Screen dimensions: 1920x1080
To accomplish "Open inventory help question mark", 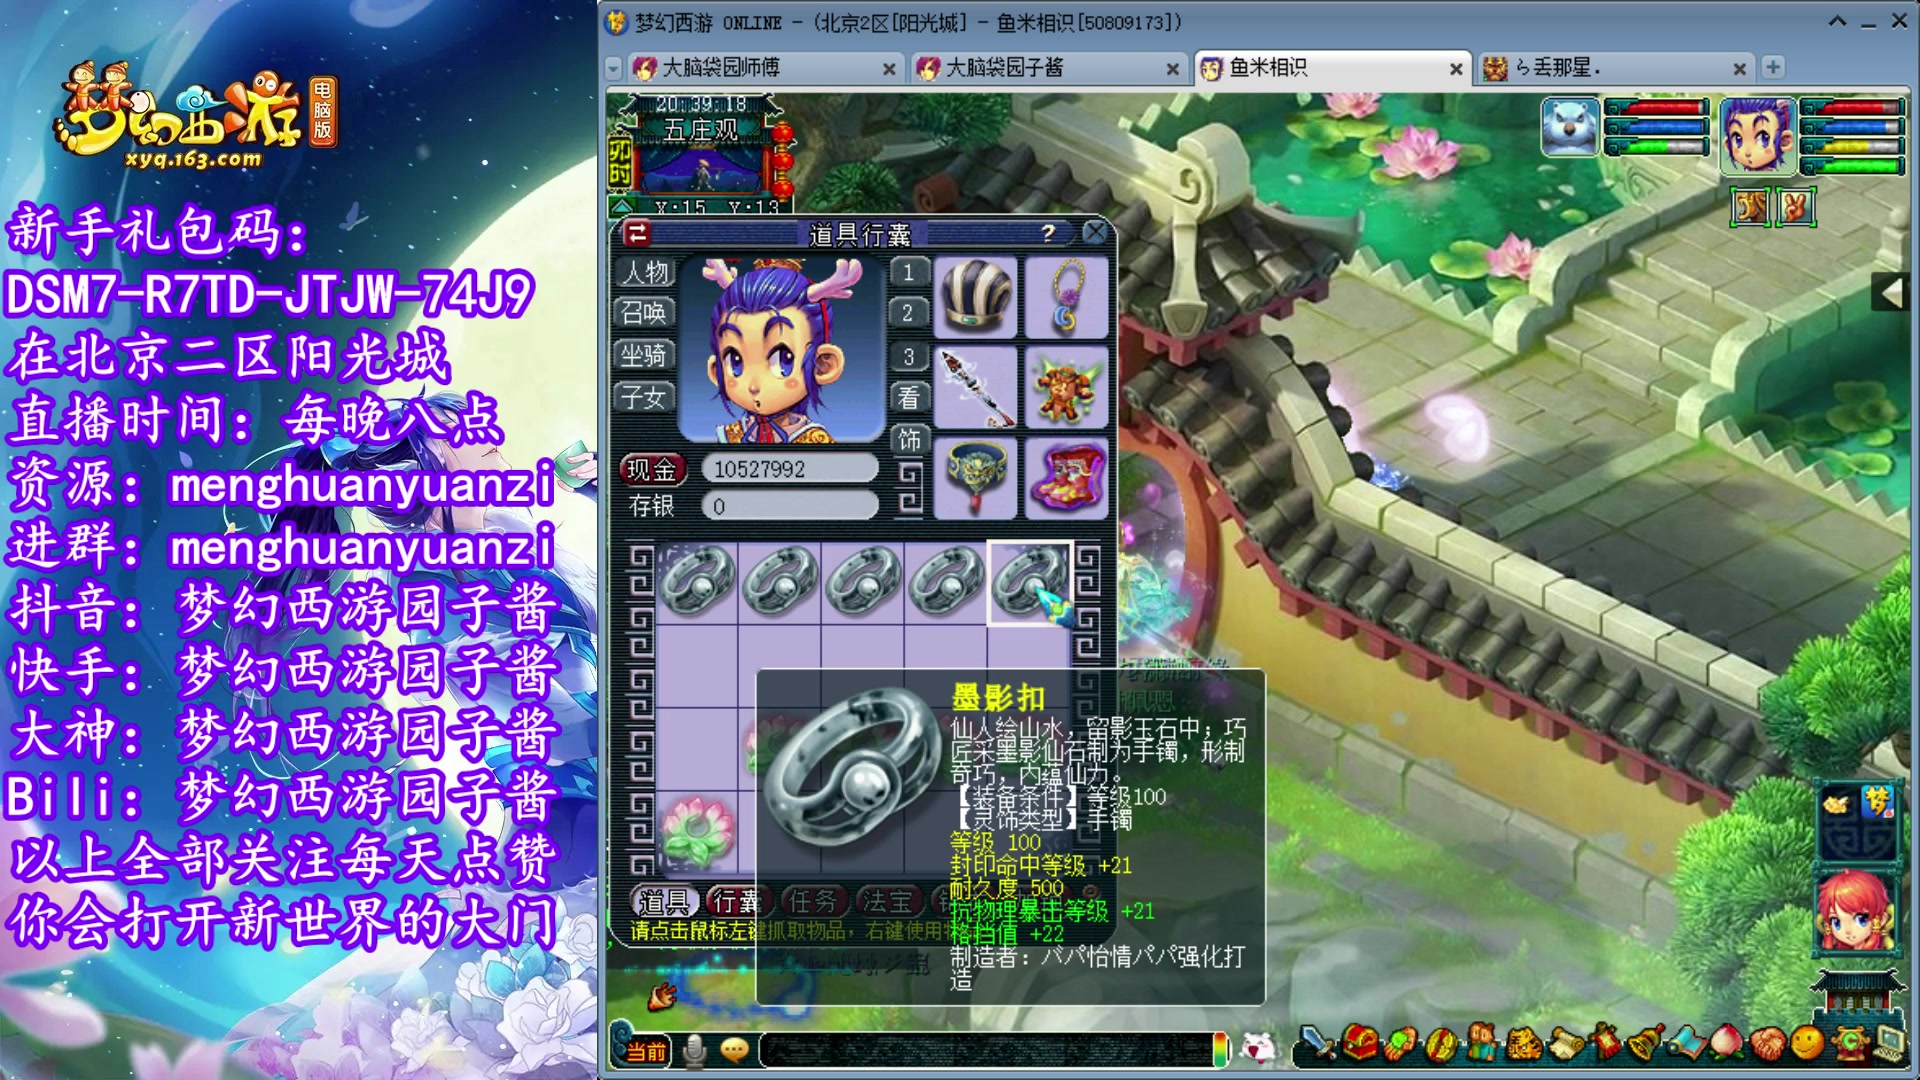I will (x=1048, y=233).
